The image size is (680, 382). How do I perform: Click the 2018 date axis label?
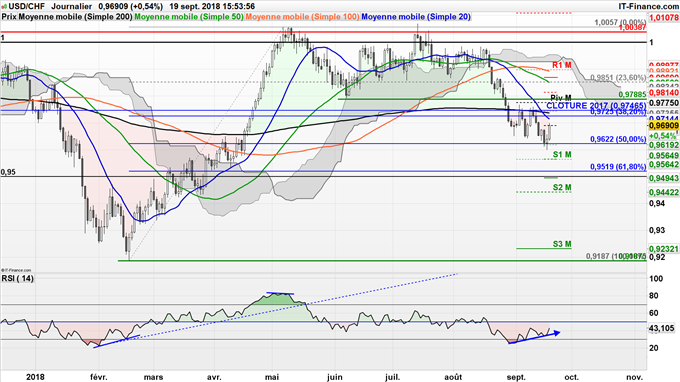pos(35,377)
